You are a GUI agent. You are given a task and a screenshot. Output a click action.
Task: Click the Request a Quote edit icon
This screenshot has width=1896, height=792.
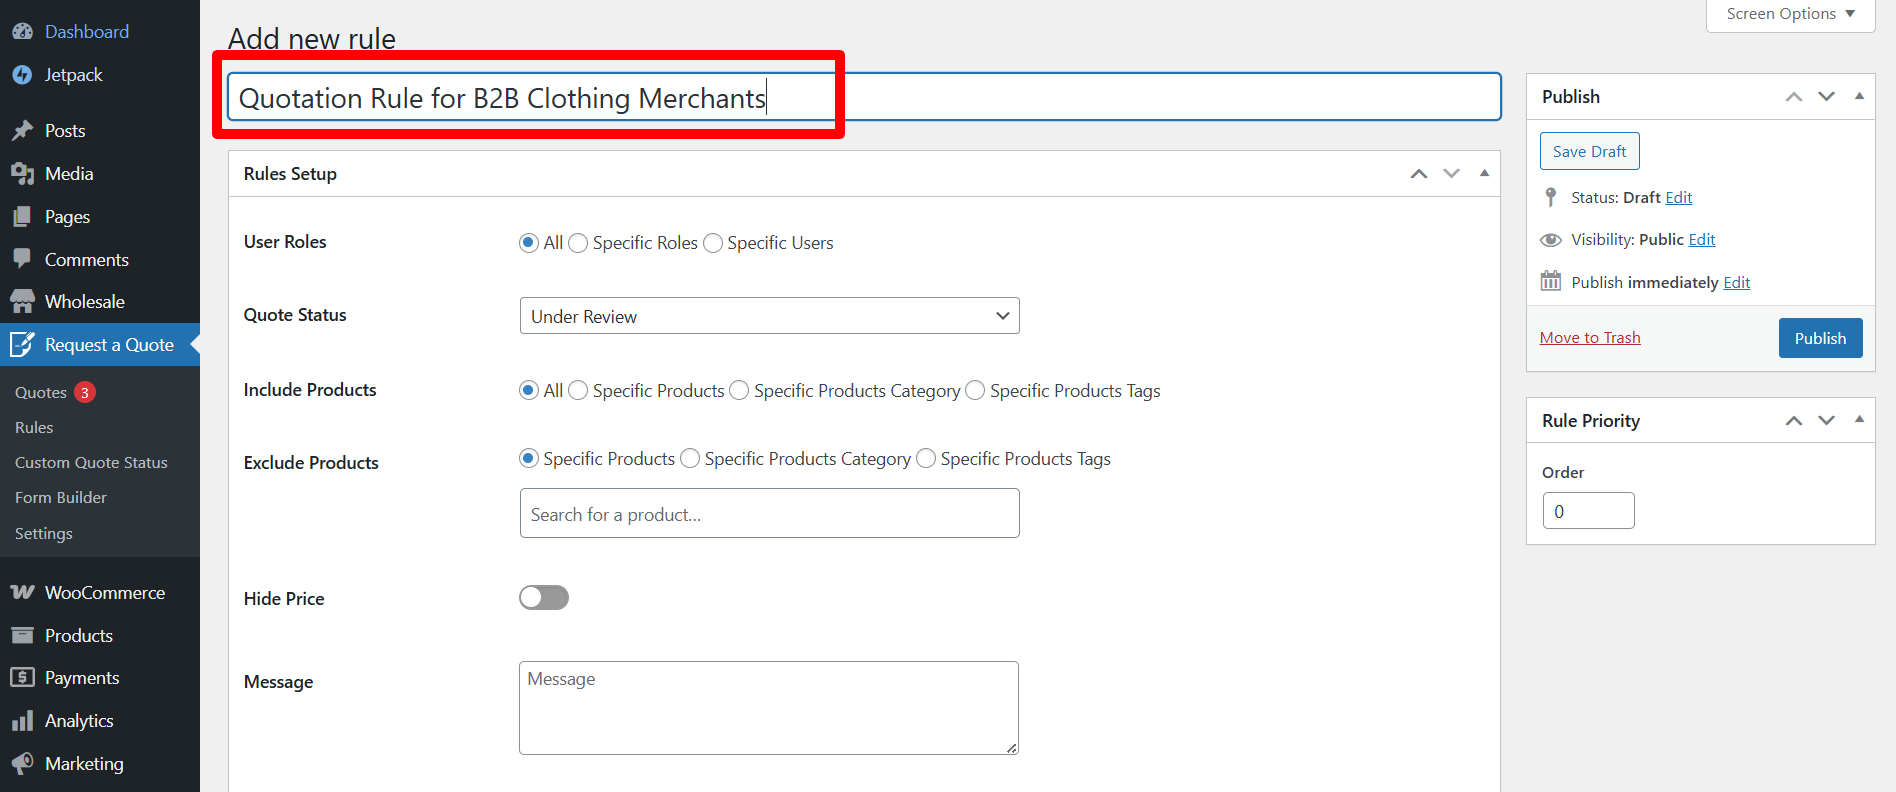tap(22, 345)
